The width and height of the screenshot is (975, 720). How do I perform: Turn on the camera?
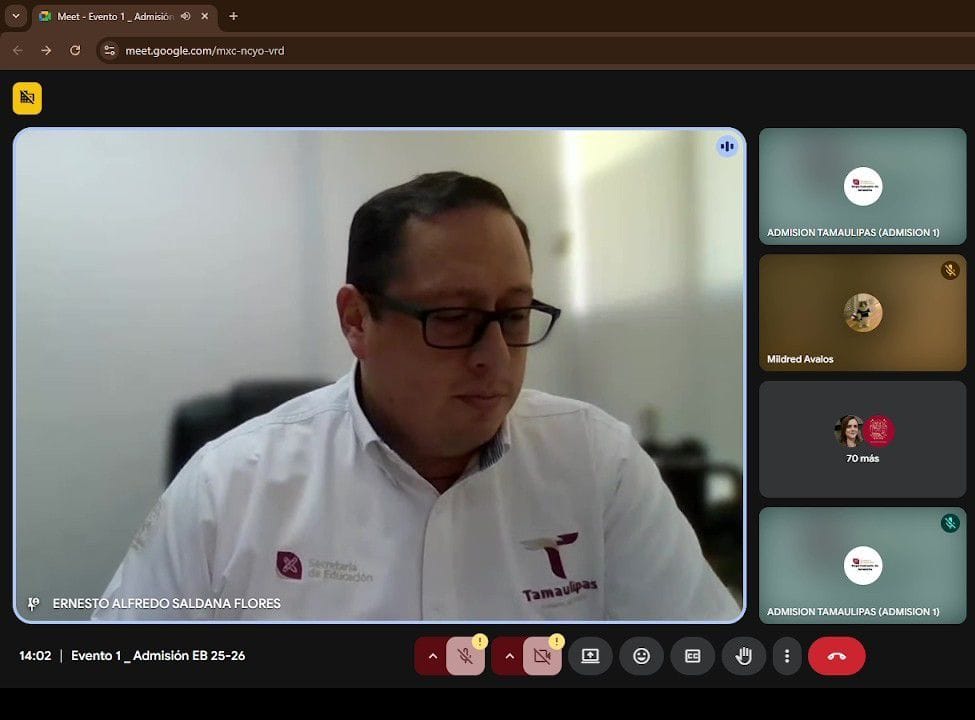pyautogui.click(x=542, y=656)
